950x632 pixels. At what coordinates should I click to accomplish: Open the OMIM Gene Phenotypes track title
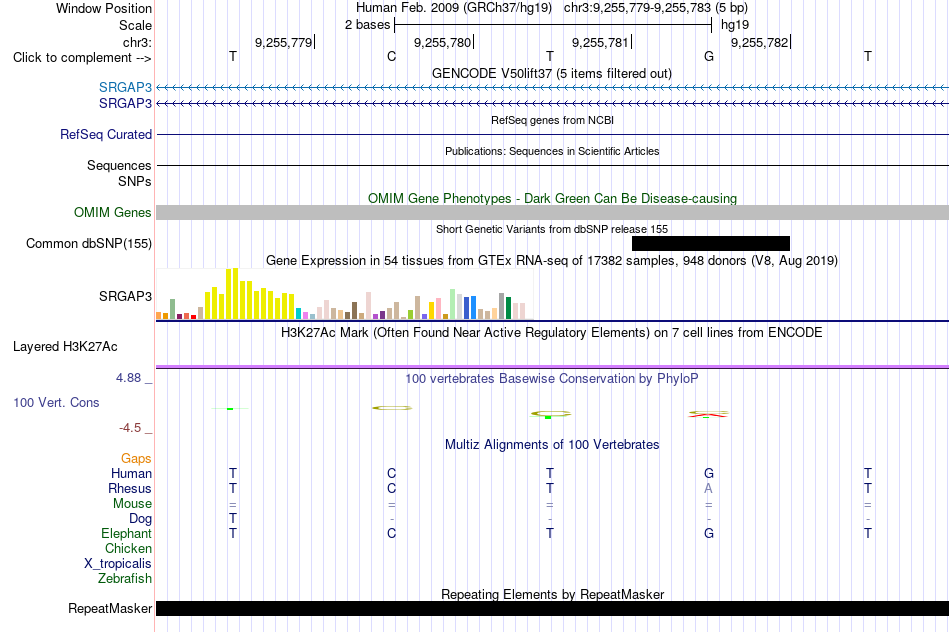553,199
